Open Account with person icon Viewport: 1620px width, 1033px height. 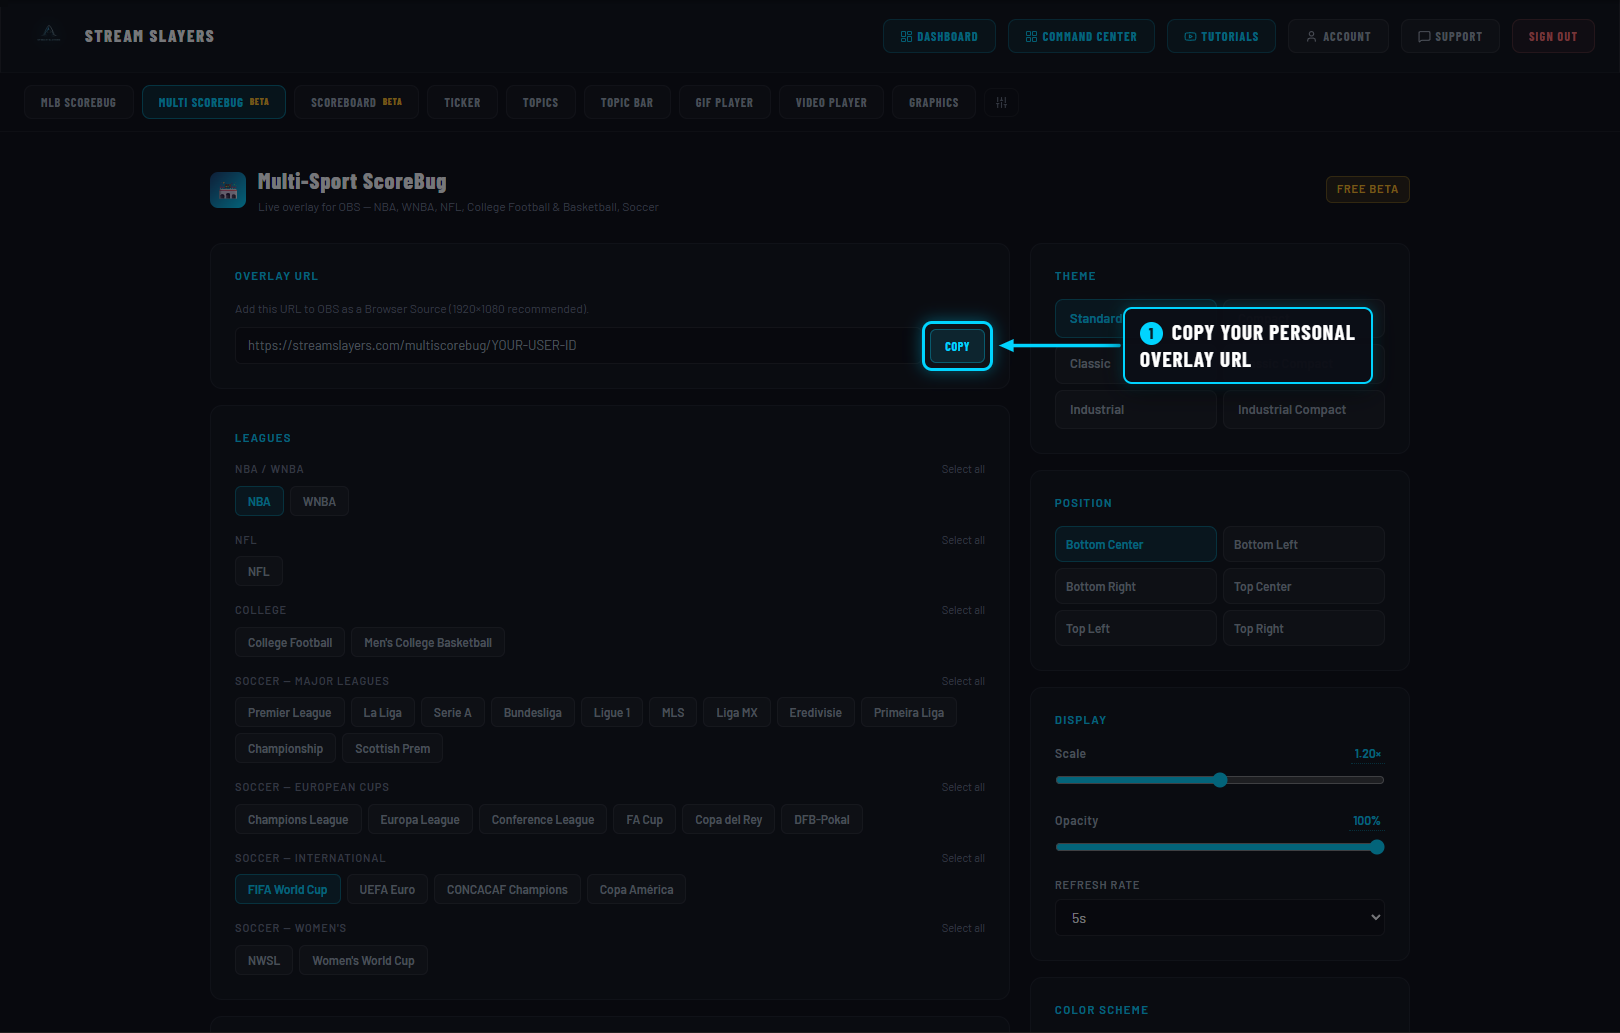pos(1338,36)
